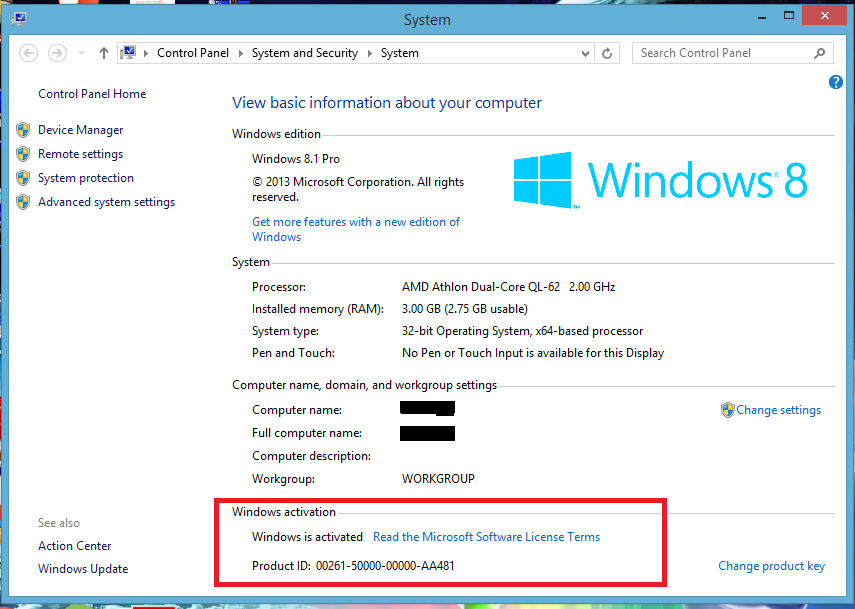The image size is (855, 609).
Task: Open Control Panel Home
Action: click(92, 94)
